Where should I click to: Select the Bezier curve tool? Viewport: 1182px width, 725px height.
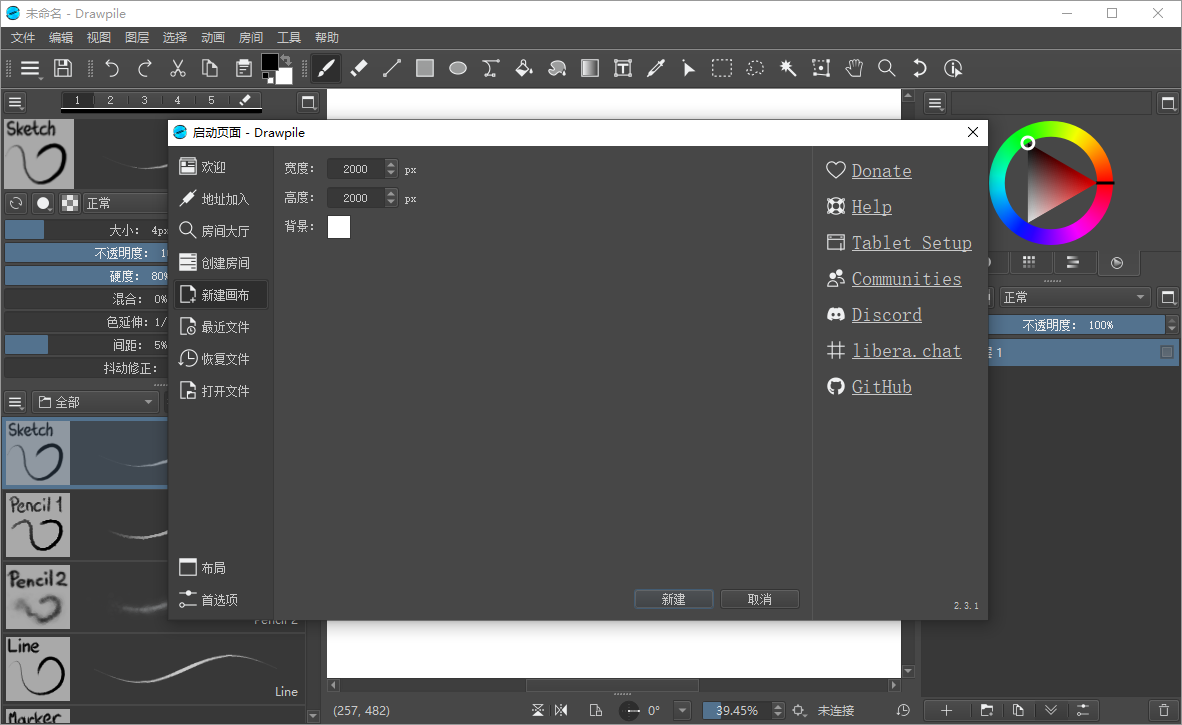491,69
